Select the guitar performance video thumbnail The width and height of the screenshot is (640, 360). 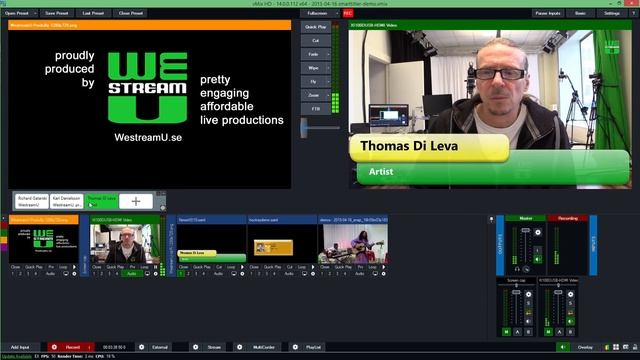353,243
